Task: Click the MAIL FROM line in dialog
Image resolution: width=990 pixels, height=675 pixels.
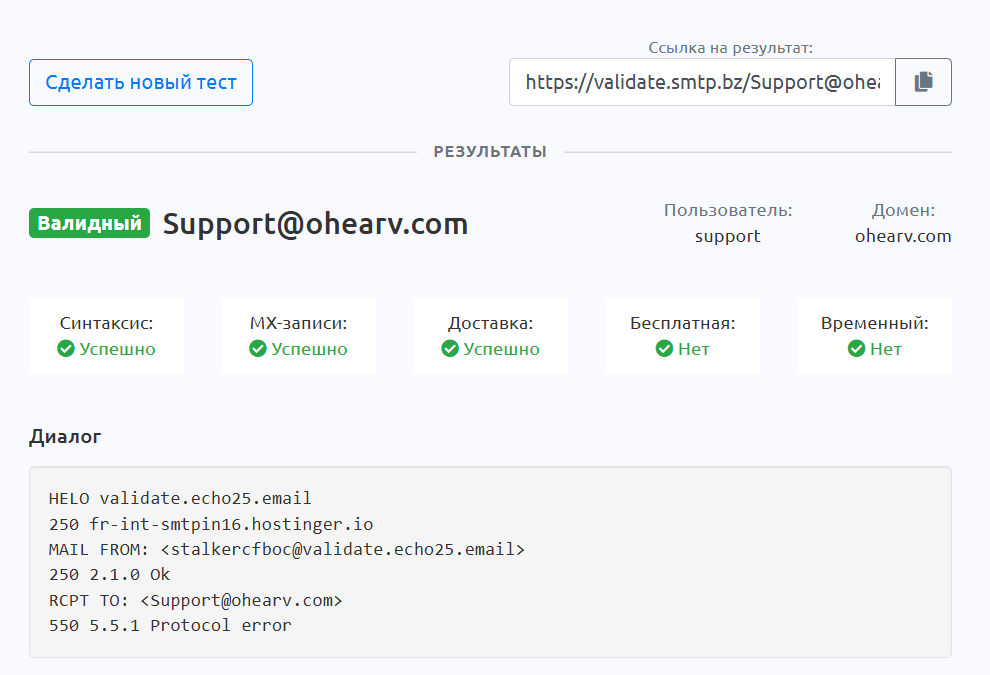Action: pos(286,549)
